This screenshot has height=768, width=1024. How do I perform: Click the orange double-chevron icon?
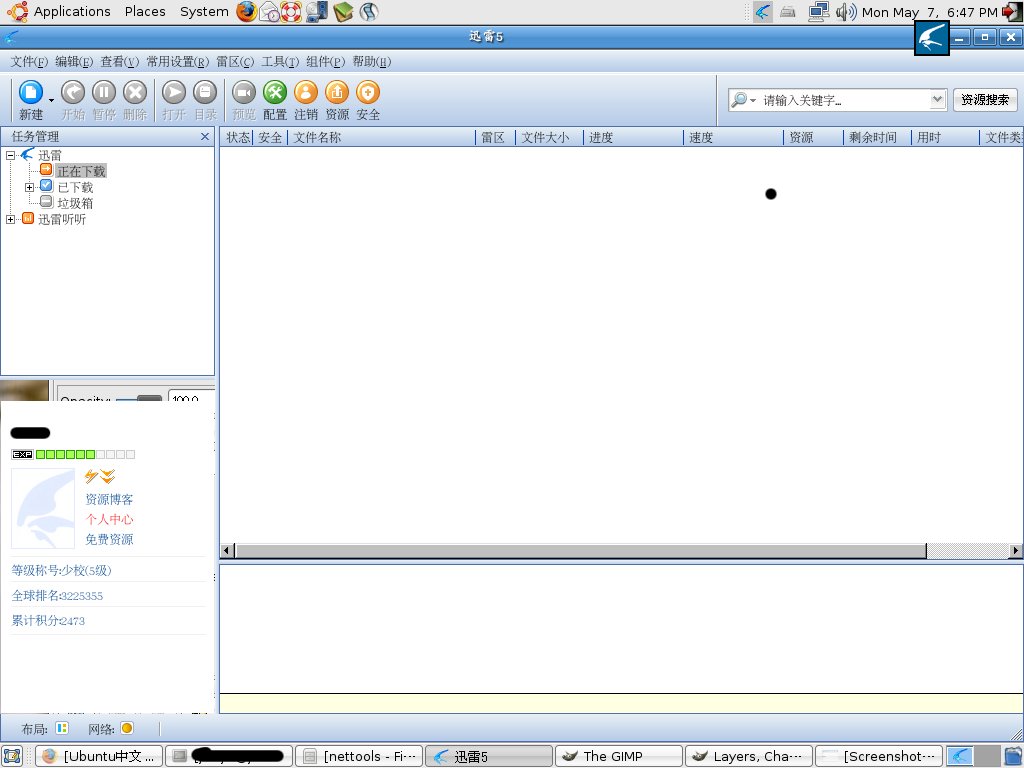[108, 477]
